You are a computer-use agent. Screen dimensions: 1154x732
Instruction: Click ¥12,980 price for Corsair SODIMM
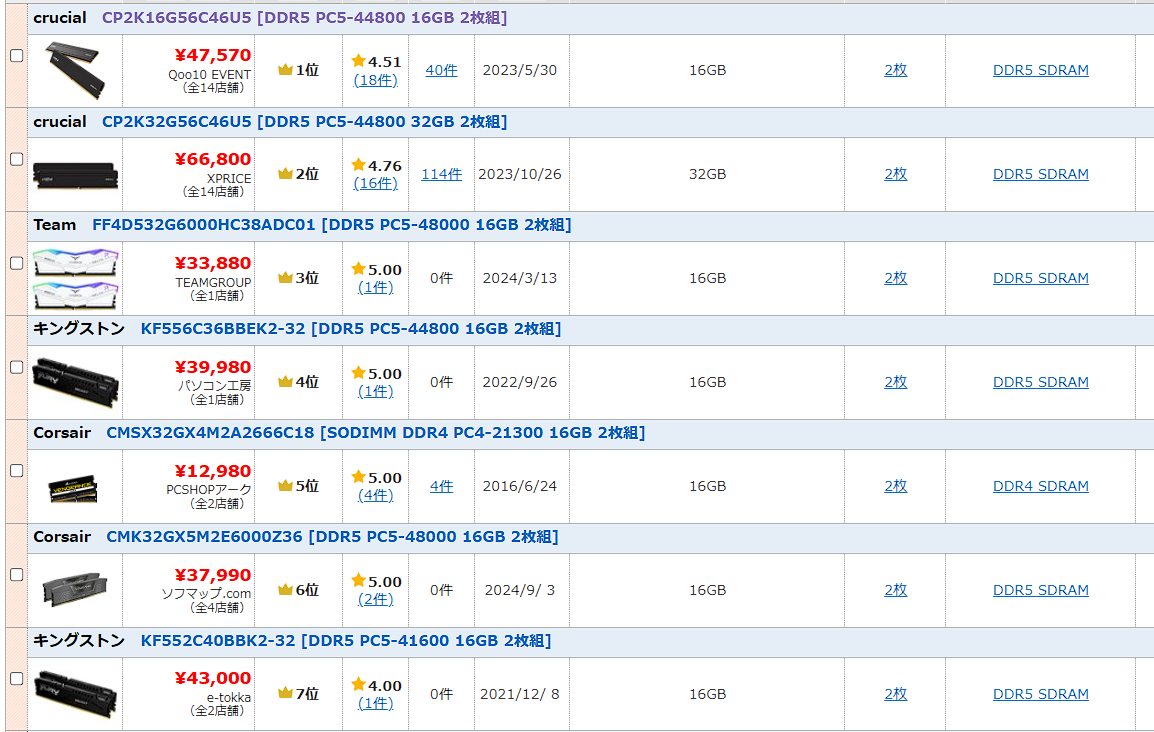pyautogui.click(x=212, y=471)
